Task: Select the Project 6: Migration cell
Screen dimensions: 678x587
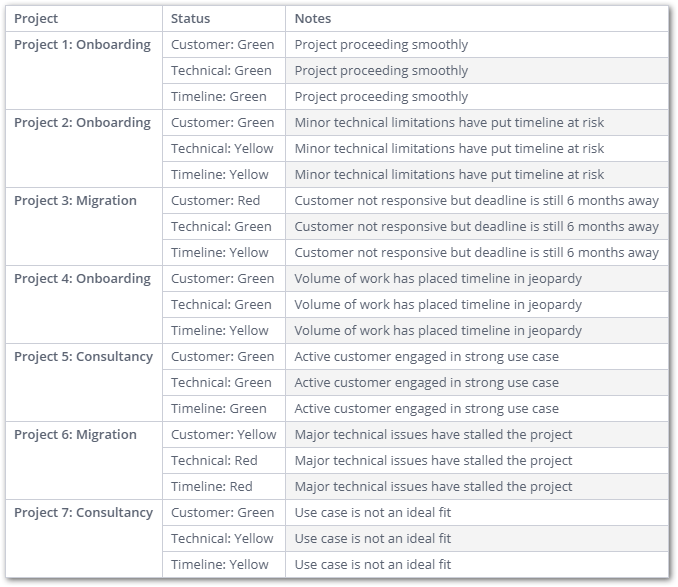Action: click(x=75, y=435)
